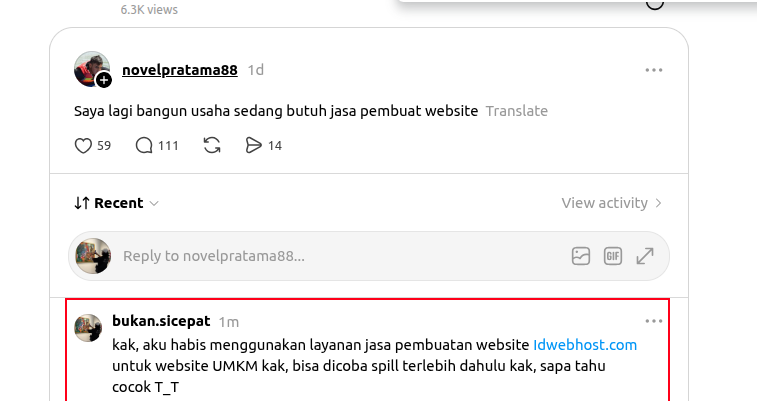View bukan.sicepat's avatar in the reply
The height and width of the screenshot is (401, 757).
88,328
